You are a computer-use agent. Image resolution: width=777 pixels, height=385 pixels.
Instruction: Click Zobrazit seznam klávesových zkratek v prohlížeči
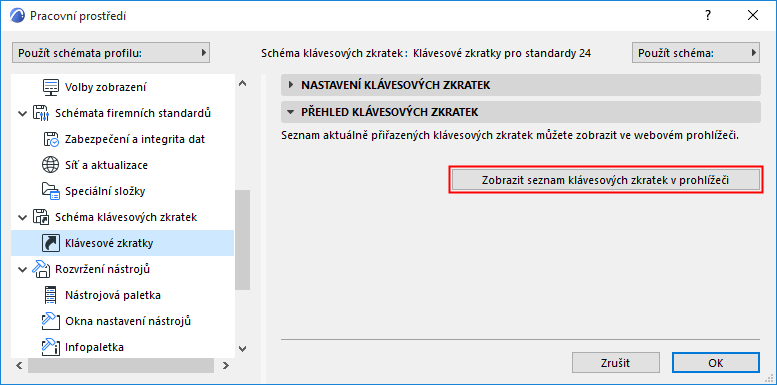click(x=605, y=180)
